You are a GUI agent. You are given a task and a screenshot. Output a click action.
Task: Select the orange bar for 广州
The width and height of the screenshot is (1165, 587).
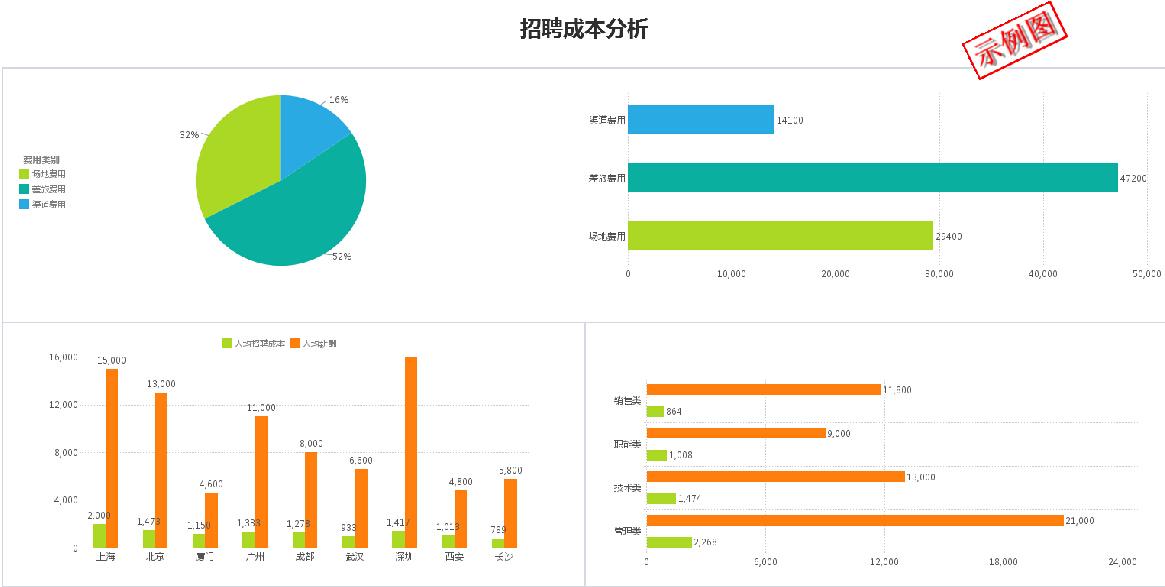pos(262,482)
